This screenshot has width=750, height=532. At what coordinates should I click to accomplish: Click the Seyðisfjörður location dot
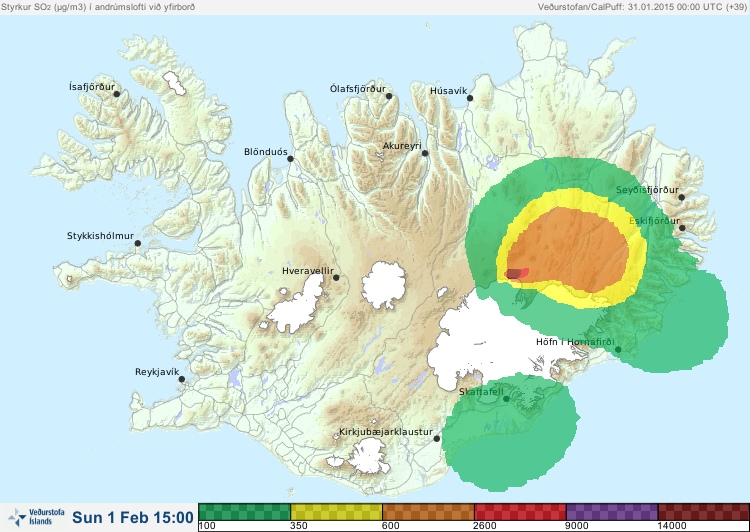(x=682, y=197)
